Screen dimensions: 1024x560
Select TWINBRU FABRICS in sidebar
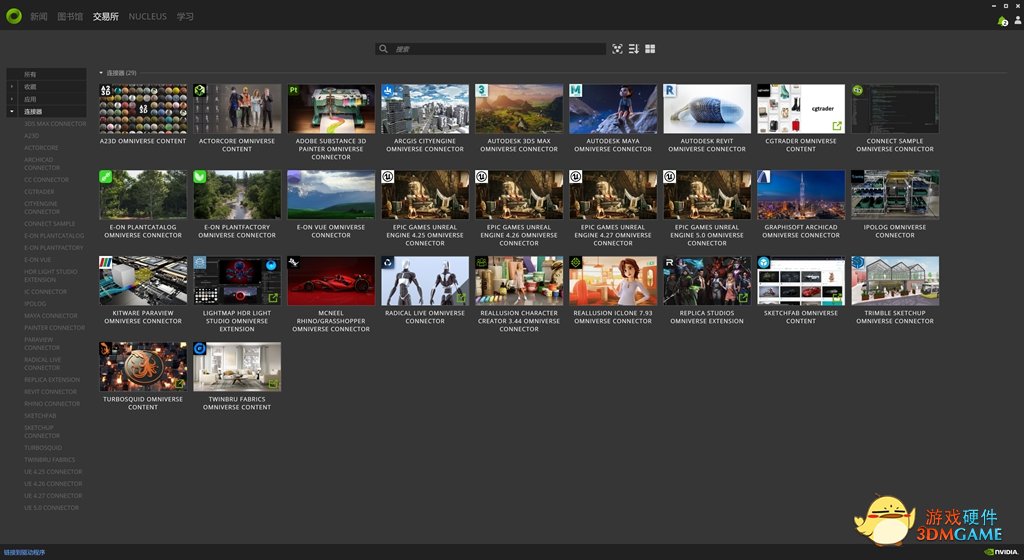[x=50, y=460]
